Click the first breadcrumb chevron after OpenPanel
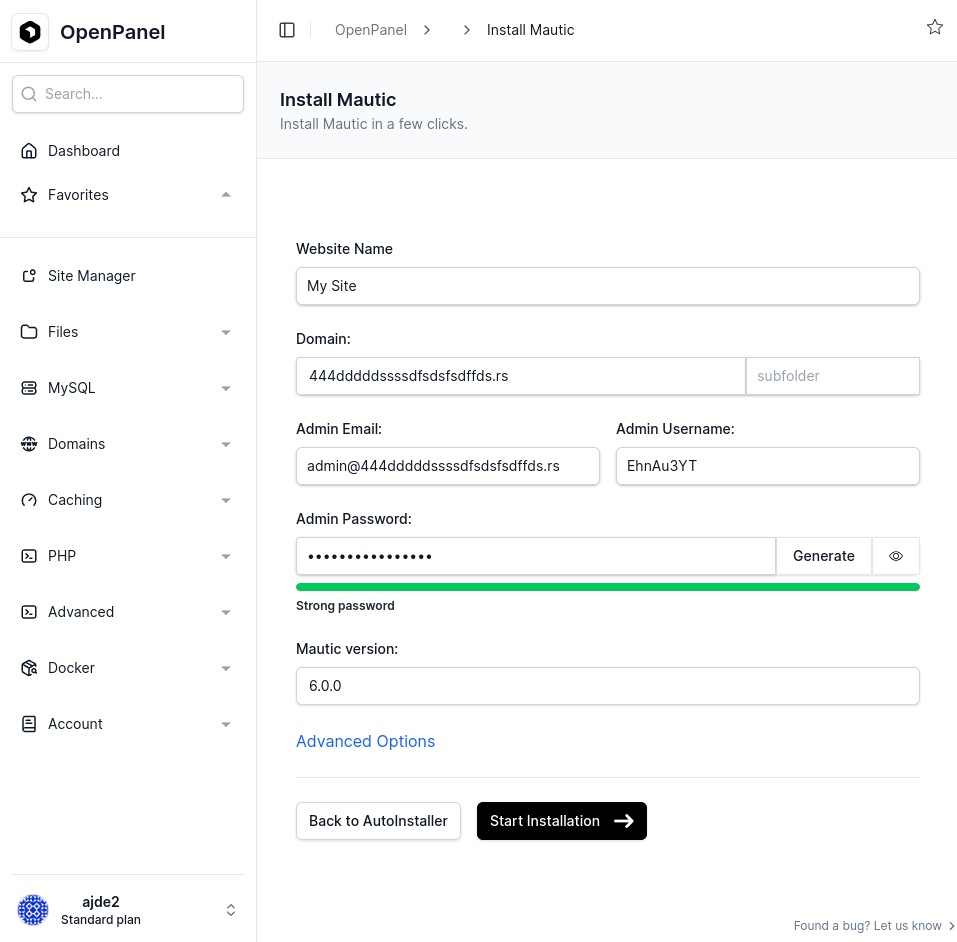Image resolution: width=957 pixels, height=942 pixels. (x=427, y=30)
